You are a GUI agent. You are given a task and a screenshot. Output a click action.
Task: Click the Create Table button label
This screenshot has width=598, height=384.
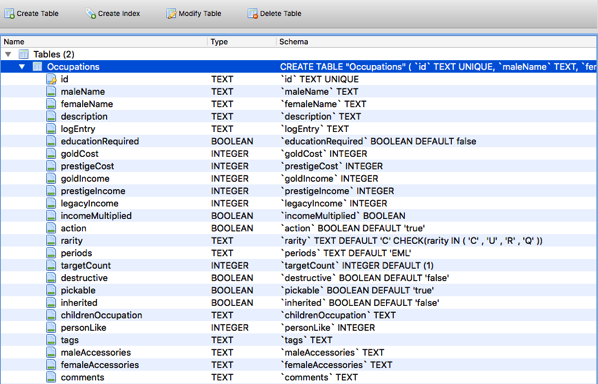click(x=37, y=13)
